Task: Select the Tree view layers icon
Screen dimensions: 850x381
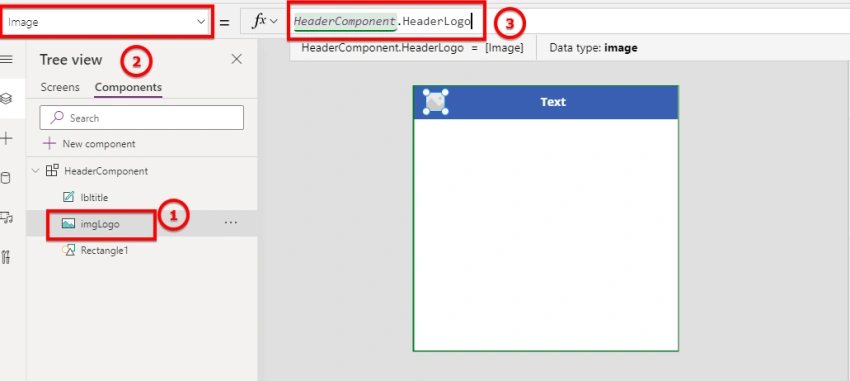Action: pyautogui.click(x=7, y=99)
